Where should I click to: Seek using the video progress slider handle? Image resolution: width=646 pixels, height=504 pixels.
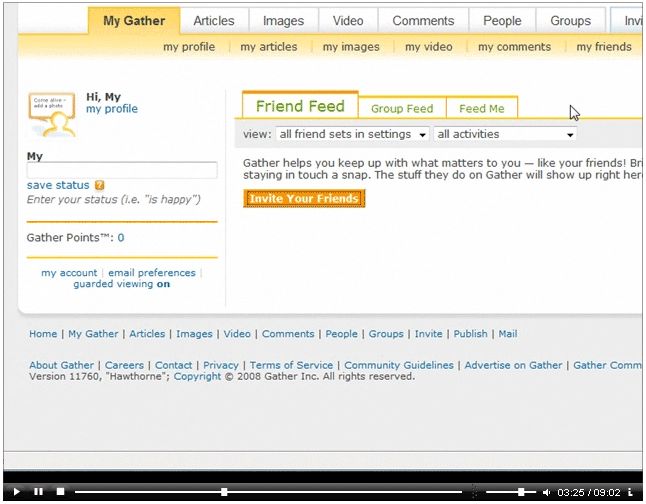(x=224, y=492)
